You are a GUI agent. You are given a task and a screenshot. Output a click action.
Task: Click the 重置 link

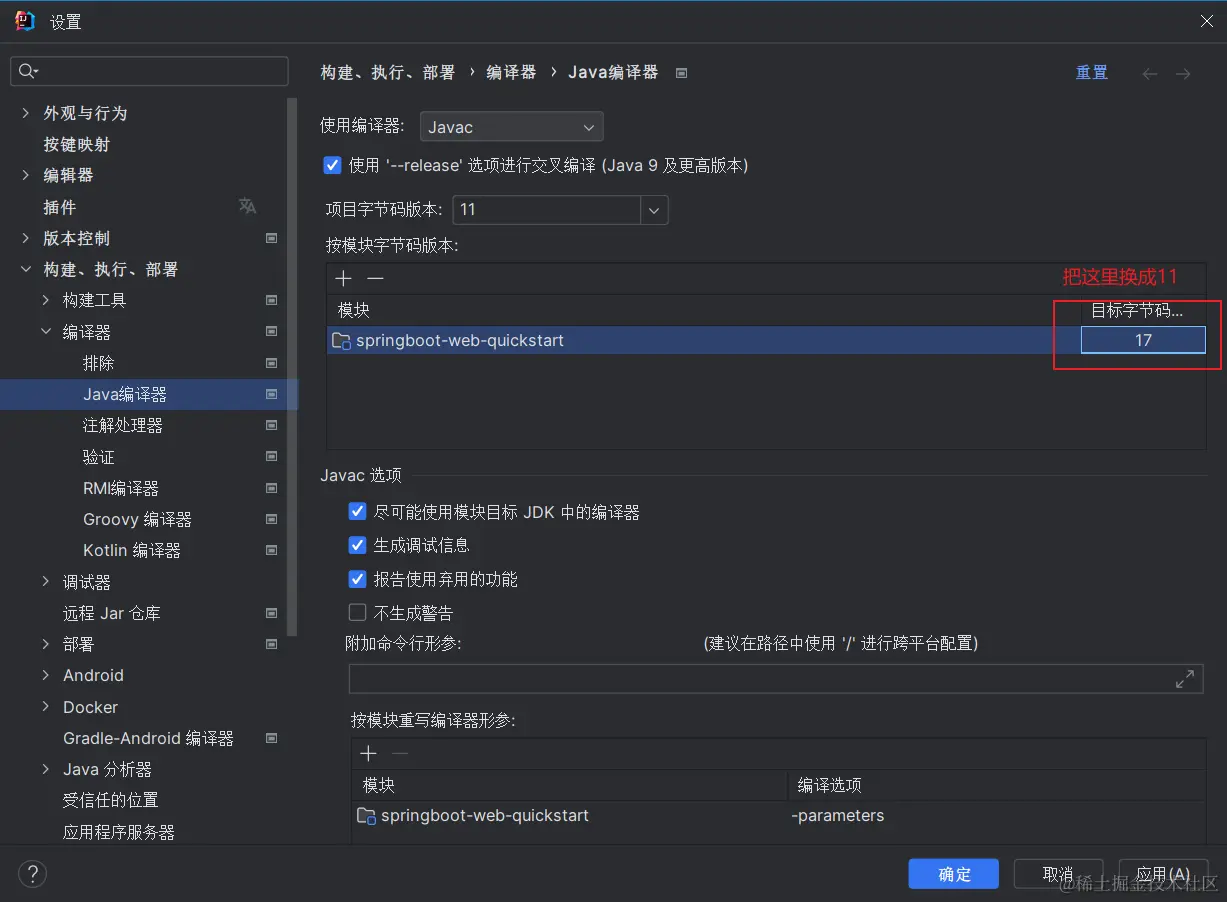point(1091,73)
